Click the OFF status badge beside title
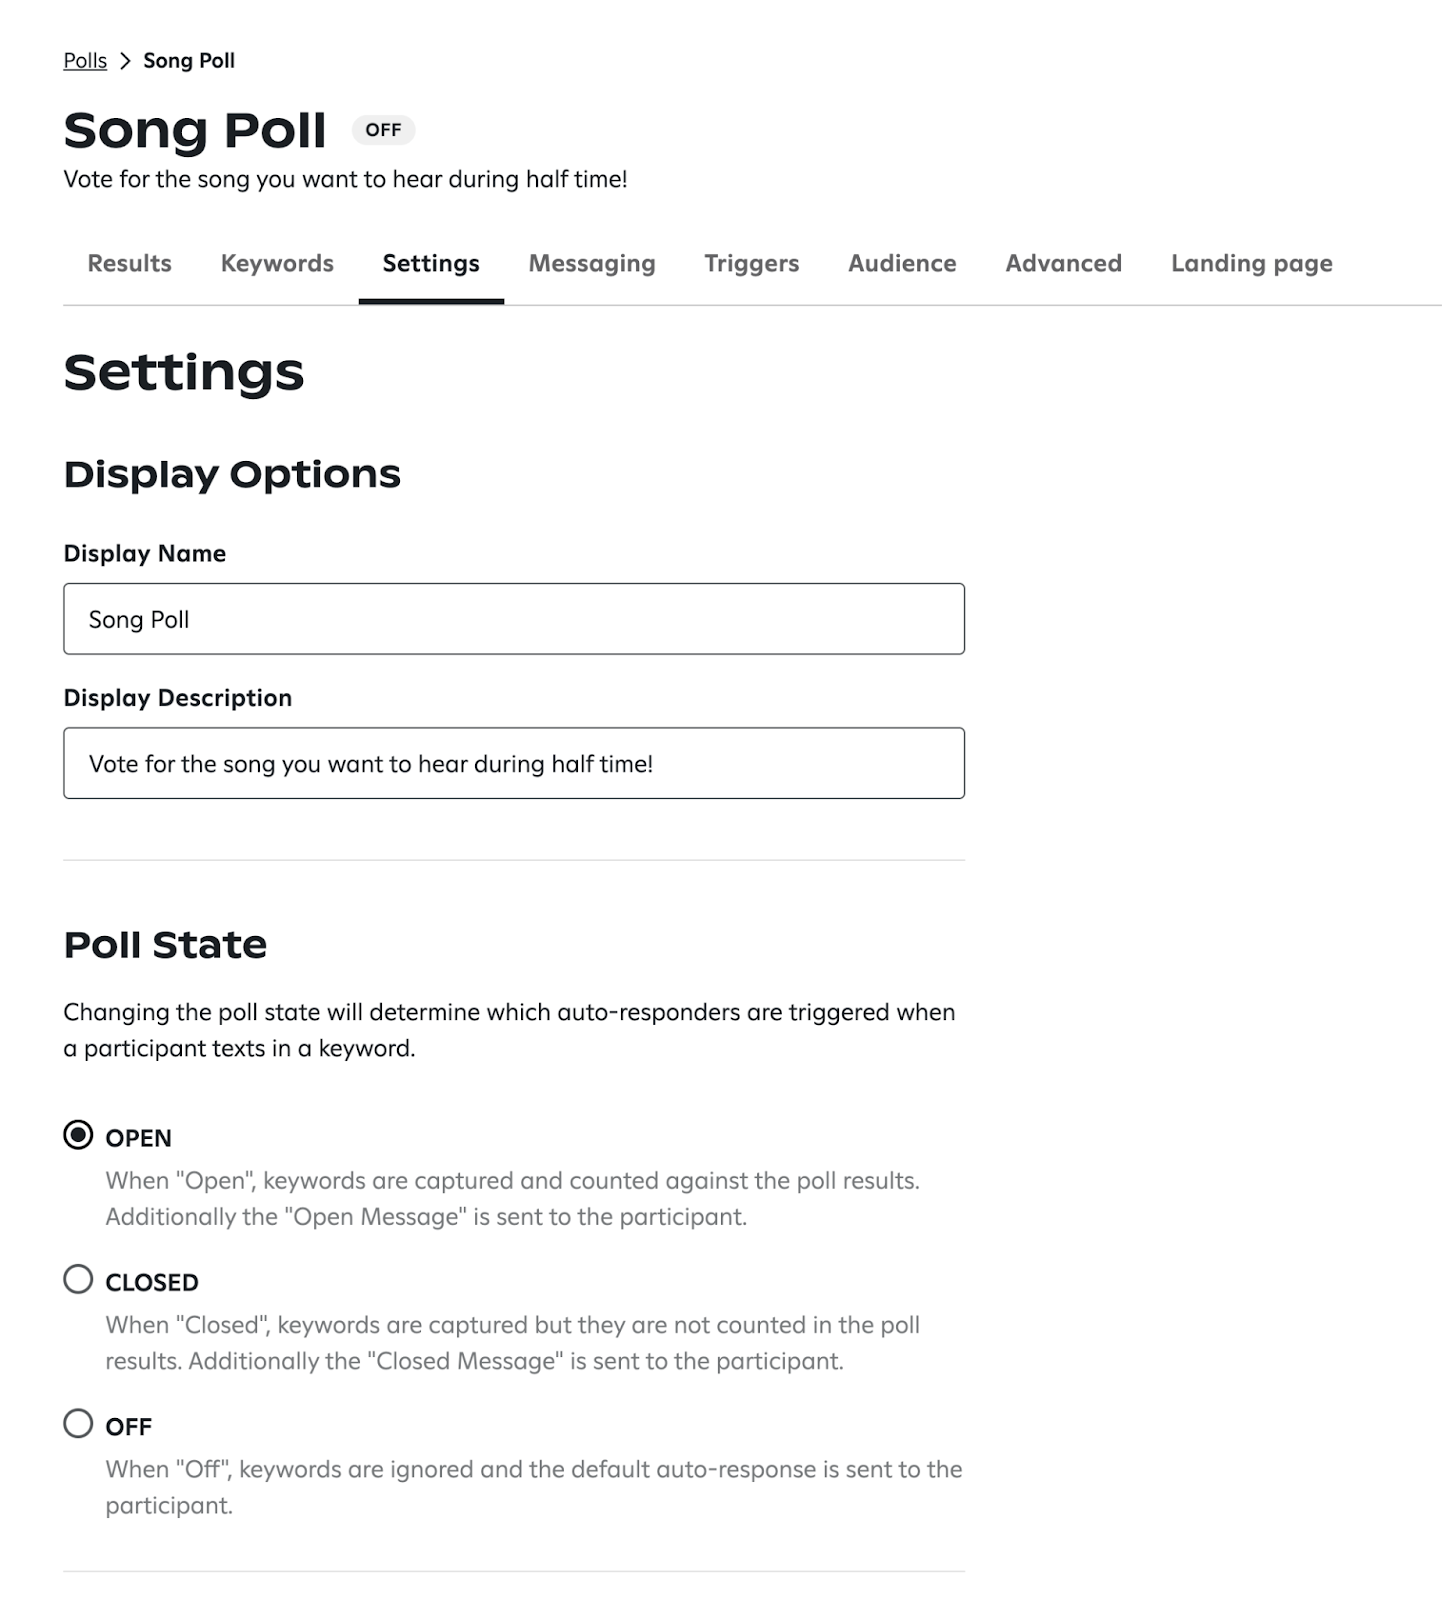Image resolution: width=1442 pixels, height=1600 pixels. pyautogui.click(x=383, y=130)
